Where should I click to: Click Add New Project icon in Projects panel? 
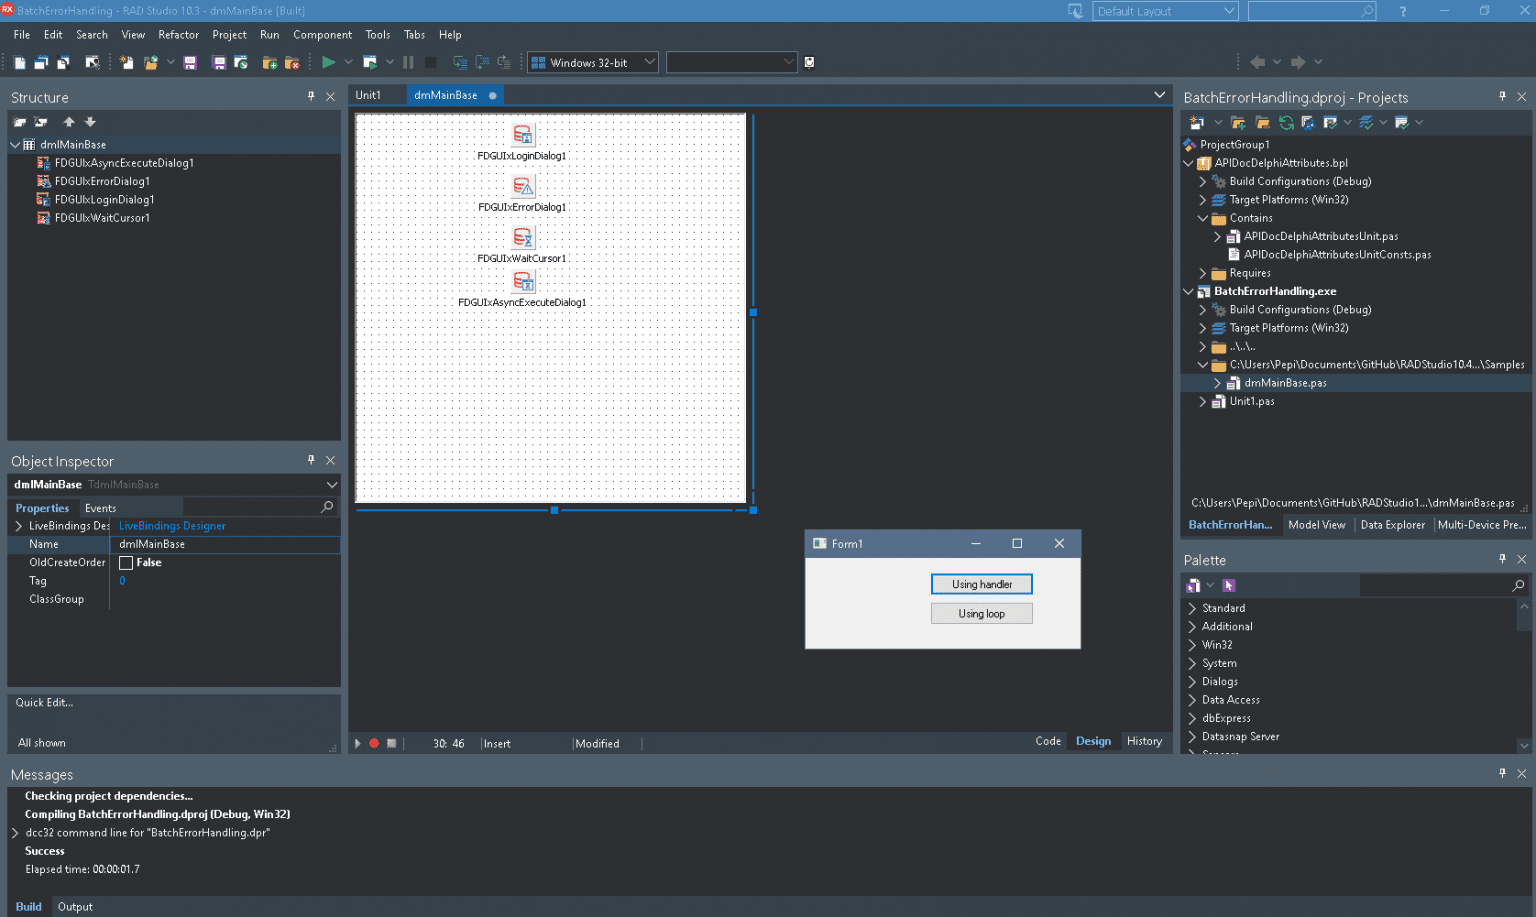(x=1196, y=122)
